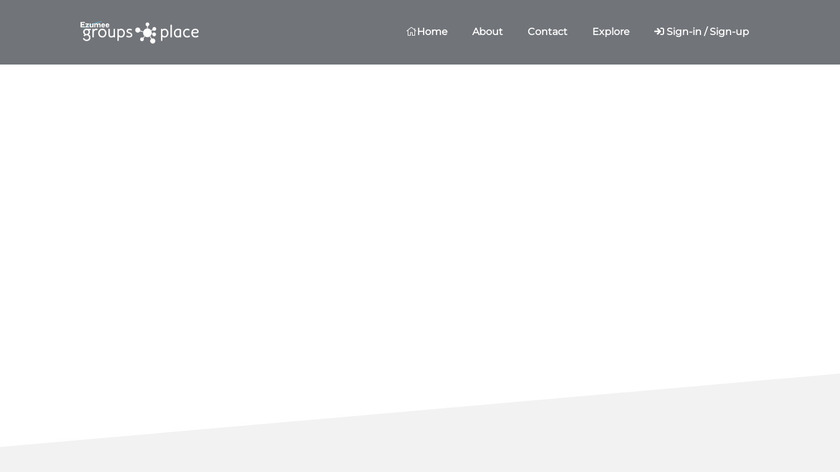
Task: Click the house icon beside Home
Action: pyautogui.click(x=411, y=32)
